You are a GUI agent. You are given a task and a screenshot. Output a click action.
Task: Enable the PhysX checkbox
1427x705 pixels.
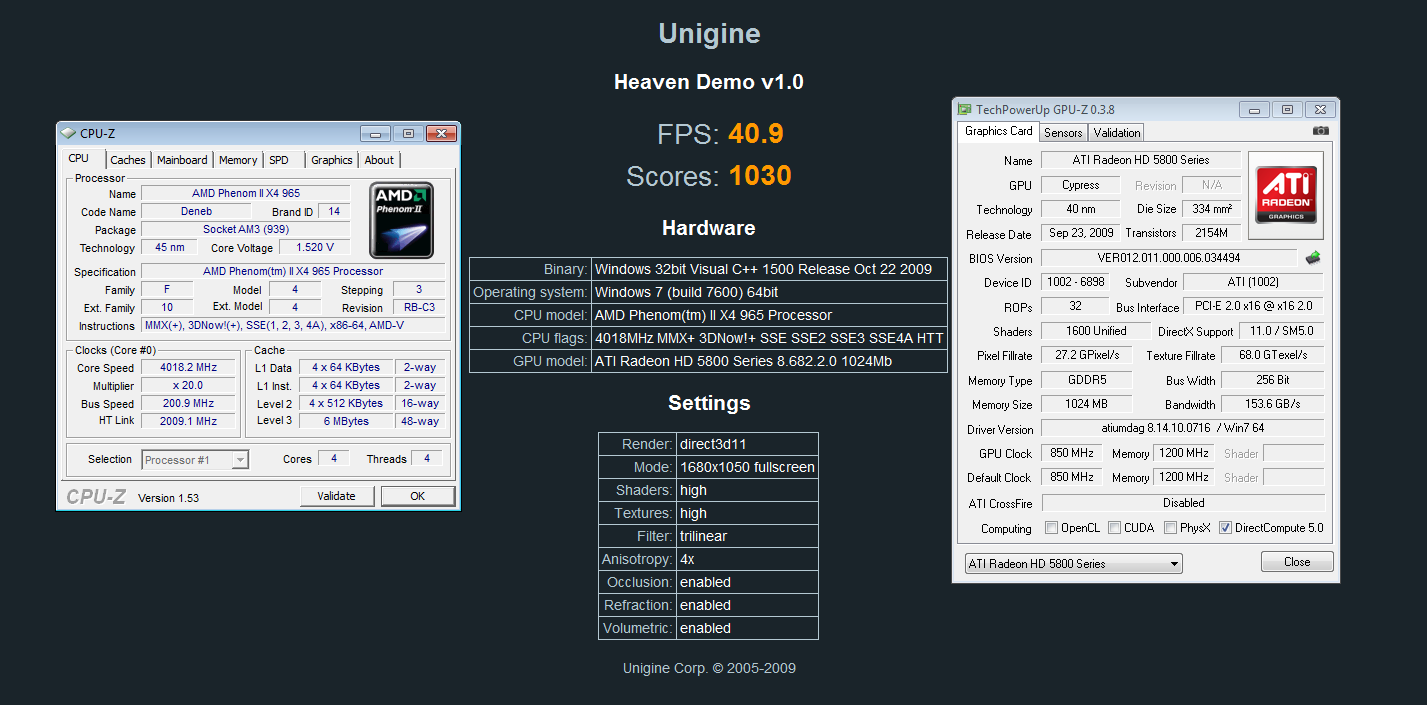[1170, 528]
